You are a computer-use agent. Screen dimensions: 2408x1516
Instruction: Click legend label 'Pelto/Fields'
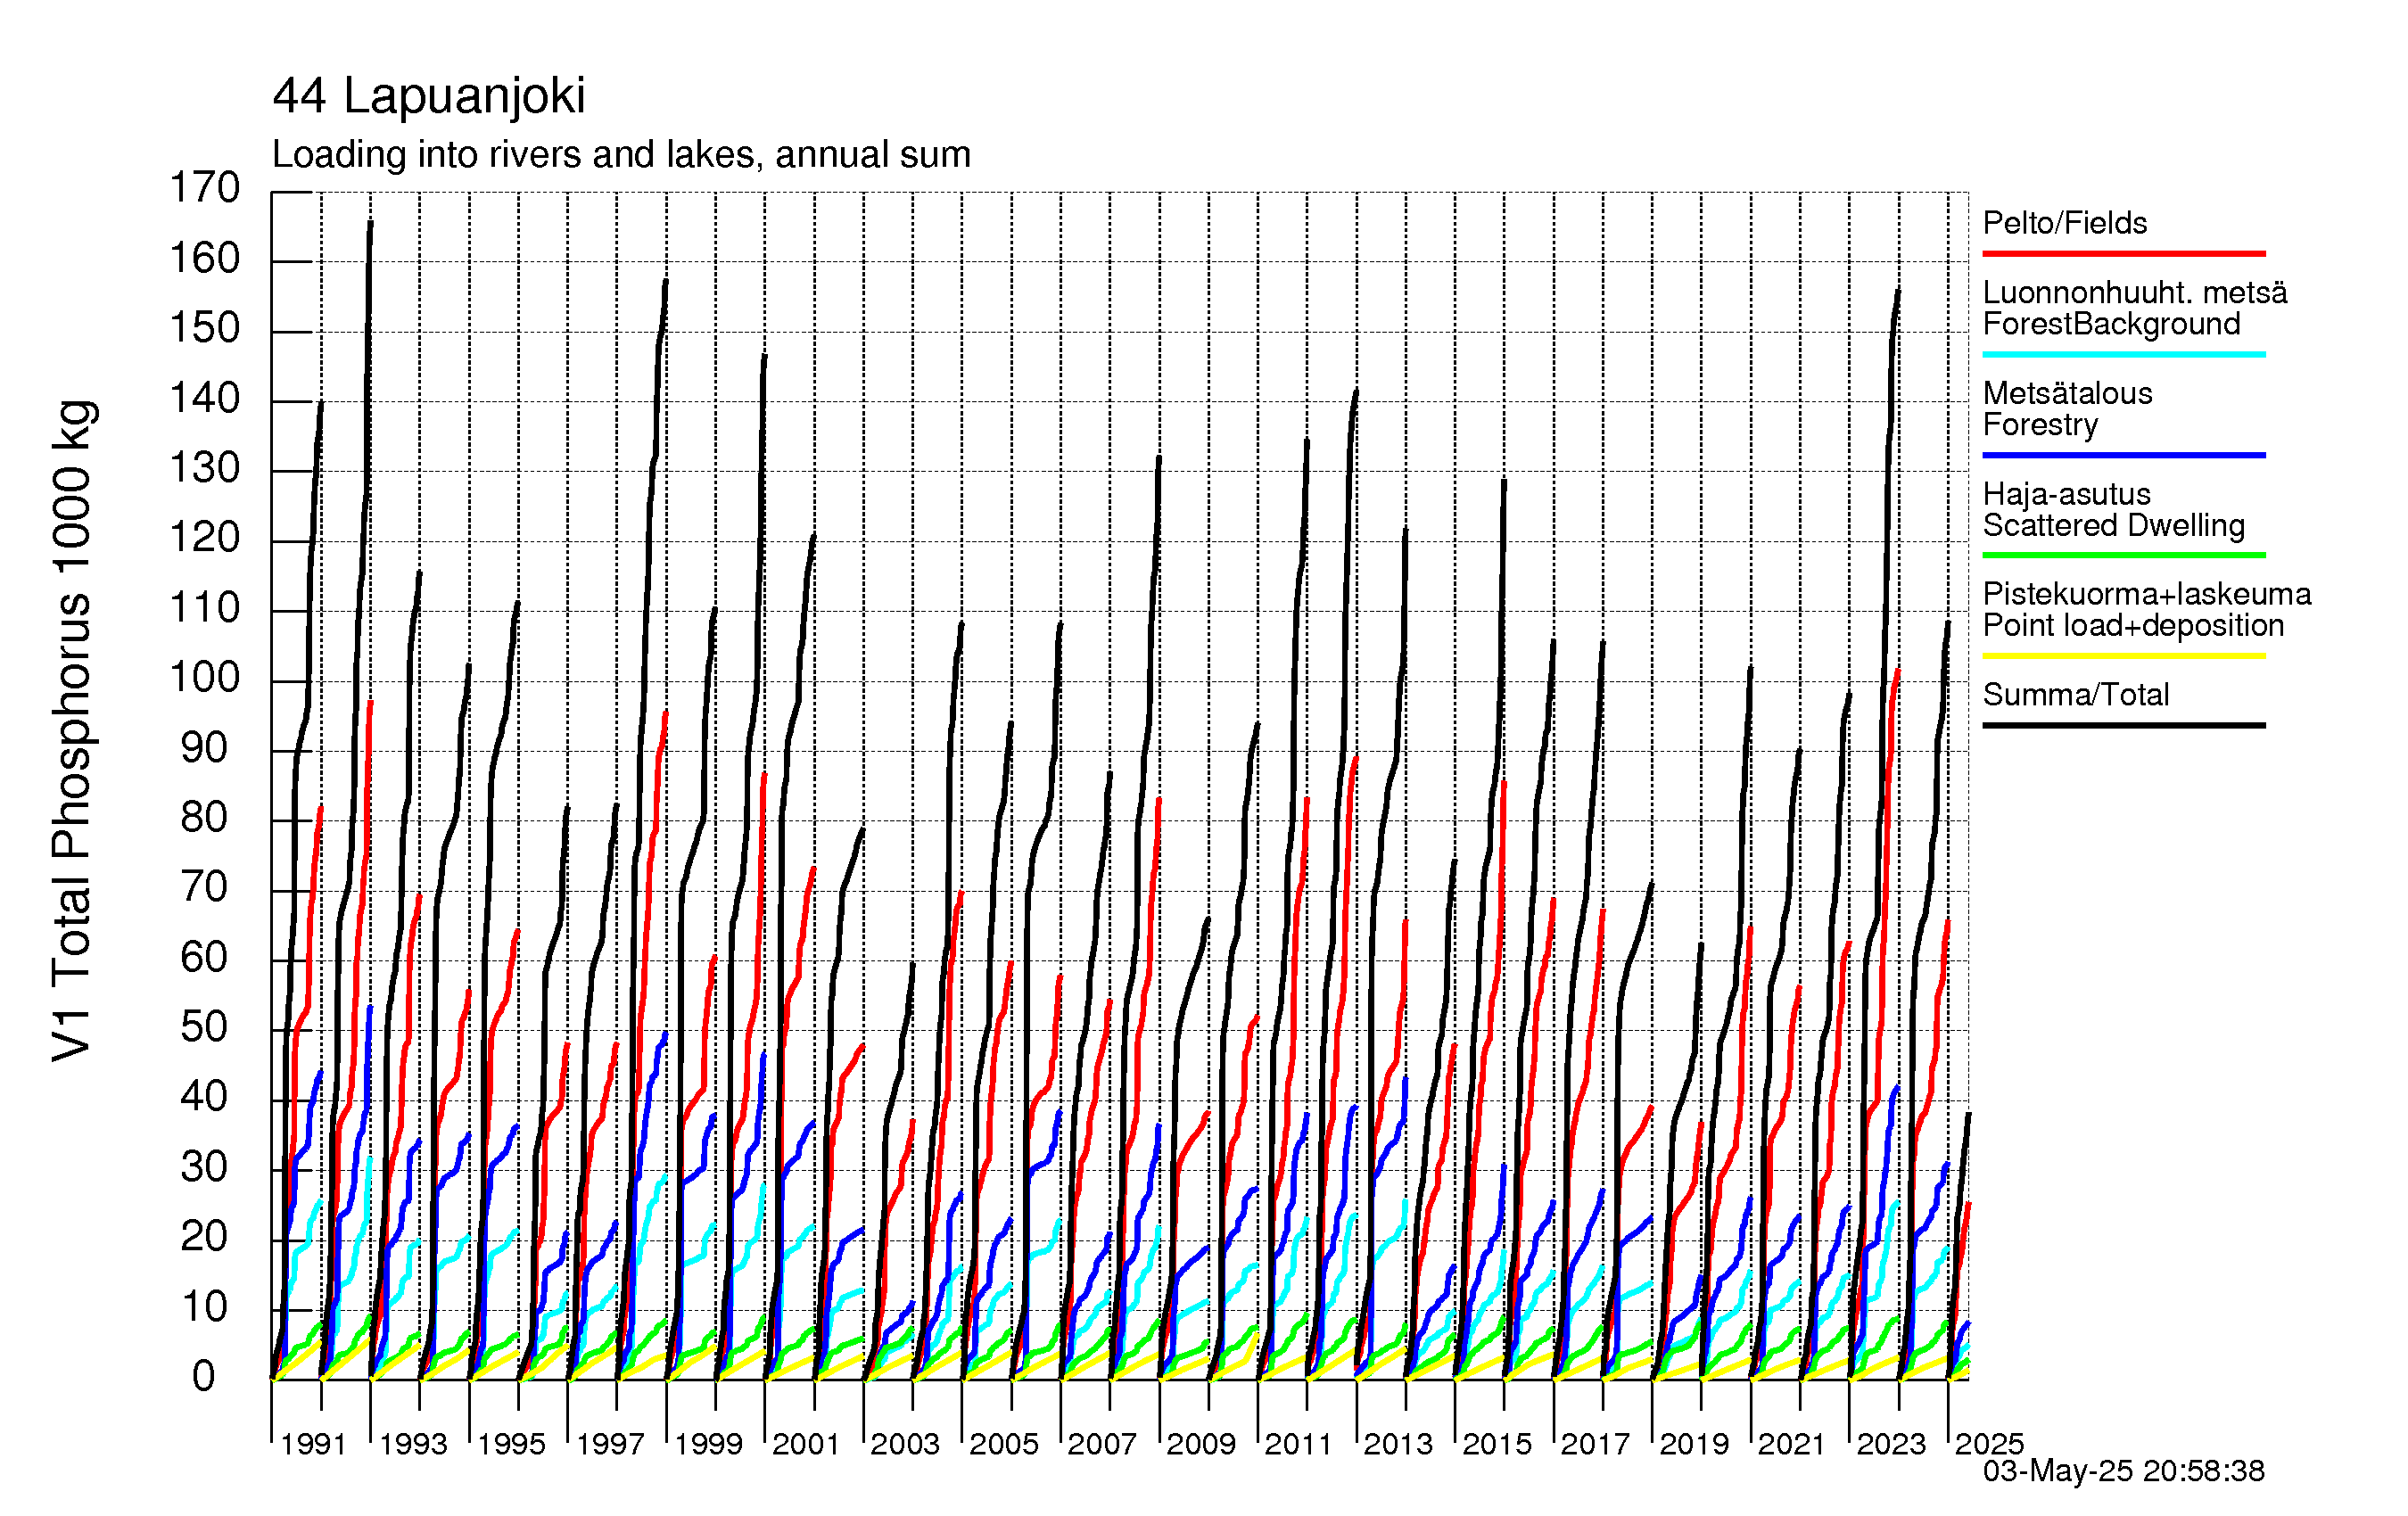coord(2065,223)
